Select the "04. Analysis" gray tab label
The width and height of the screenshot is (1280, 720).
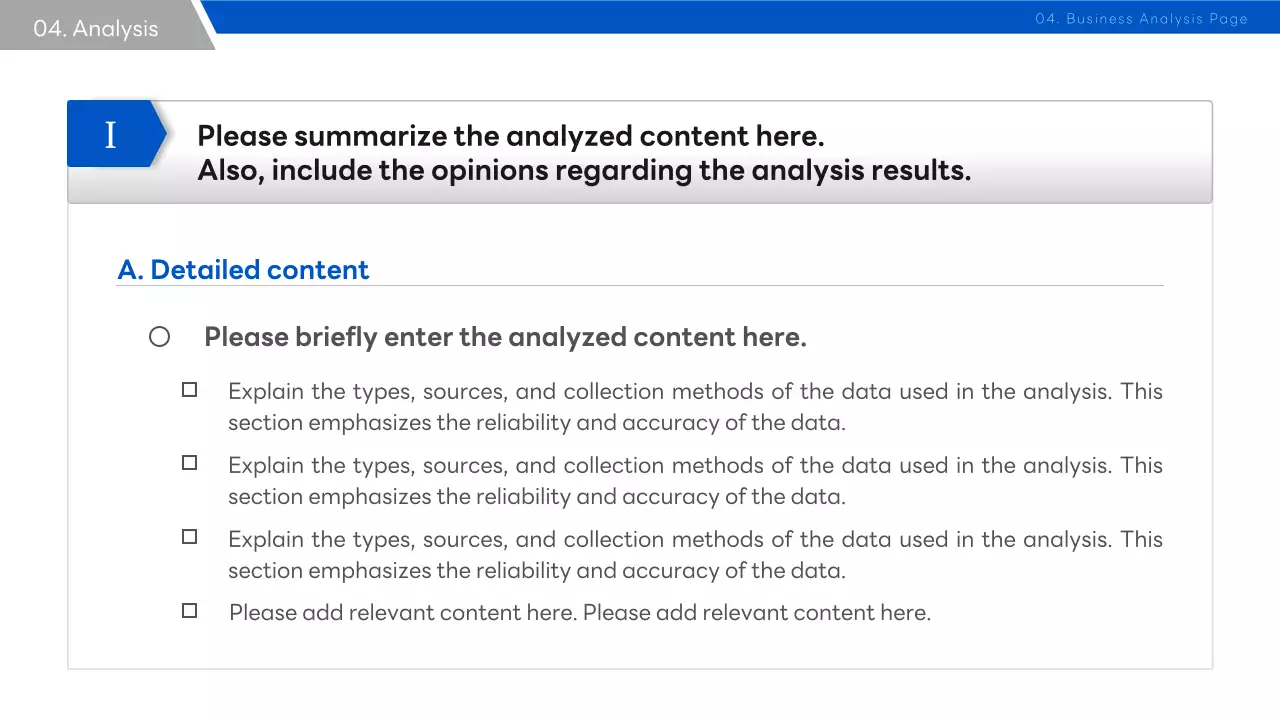click(x=95, y=29)
